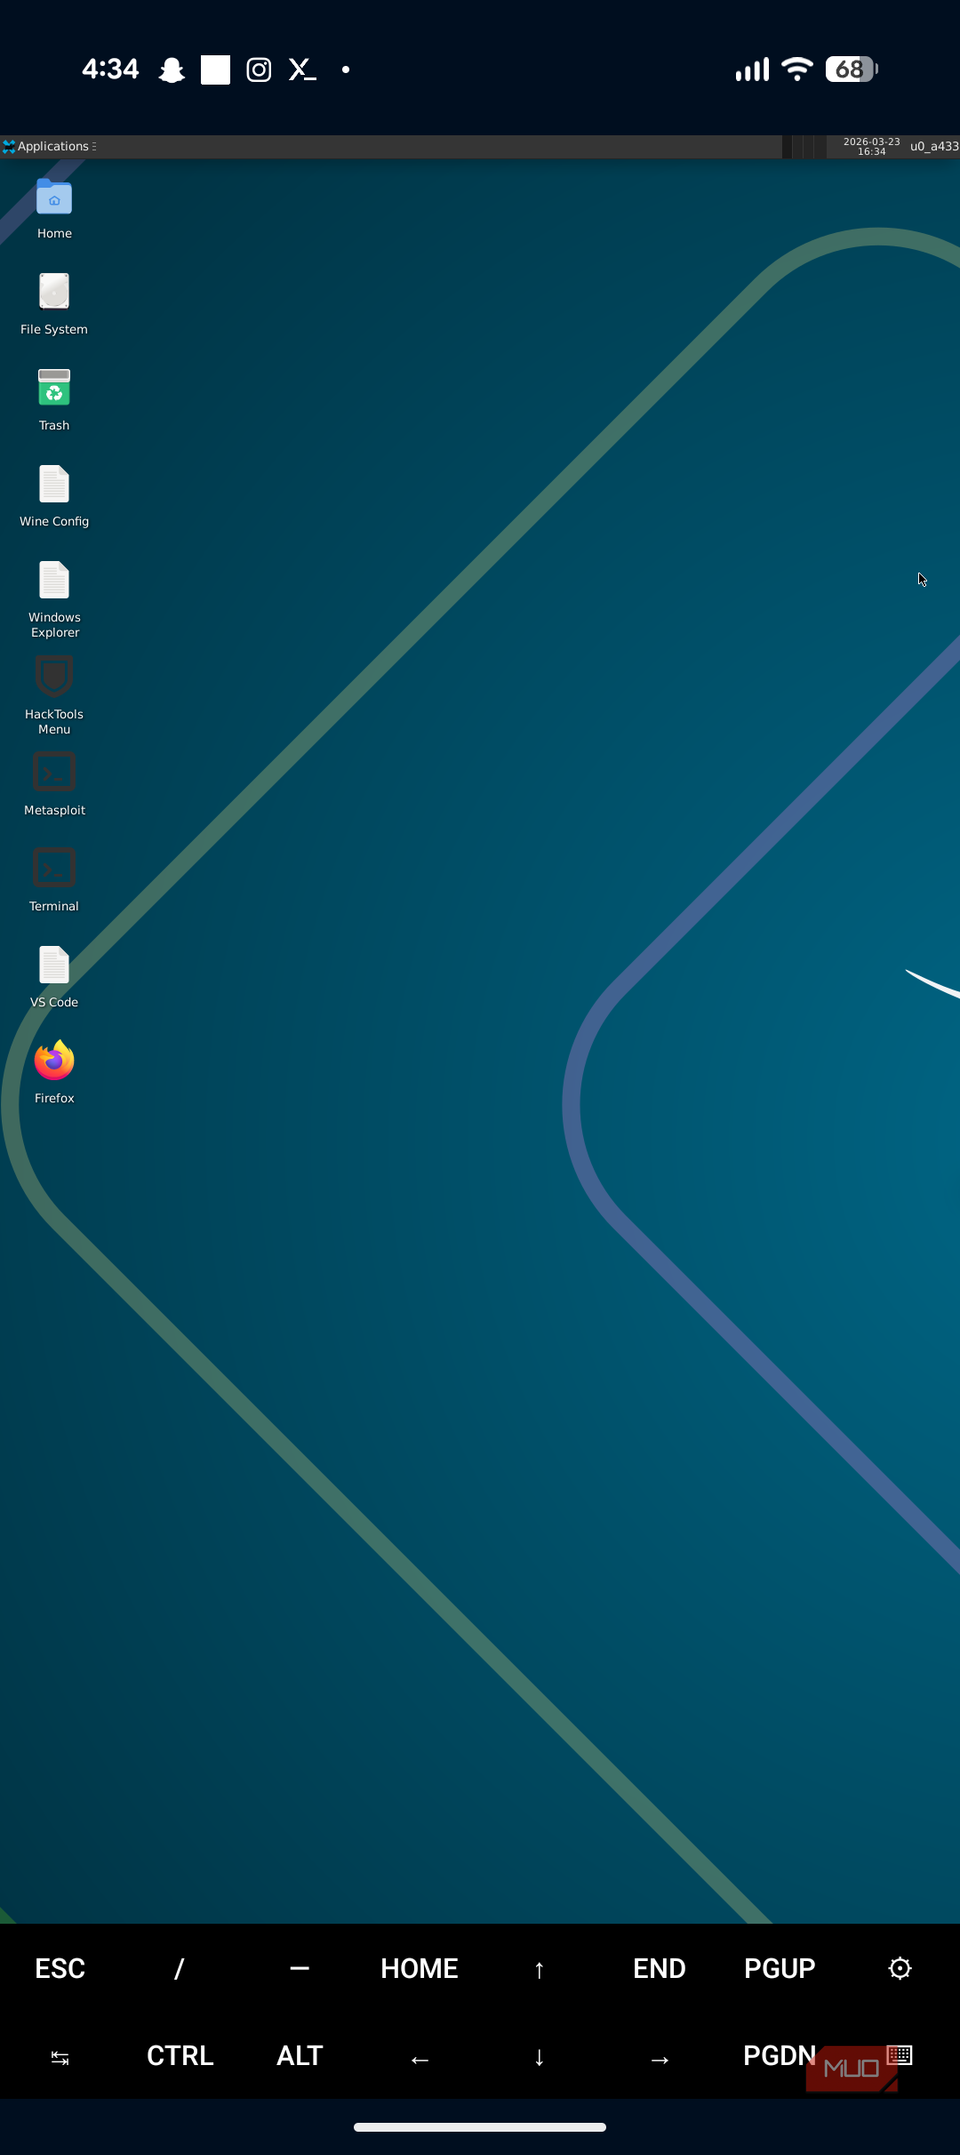Launch the Metasploit desktop icon
960x2155 pixels.
coord(54,773)
